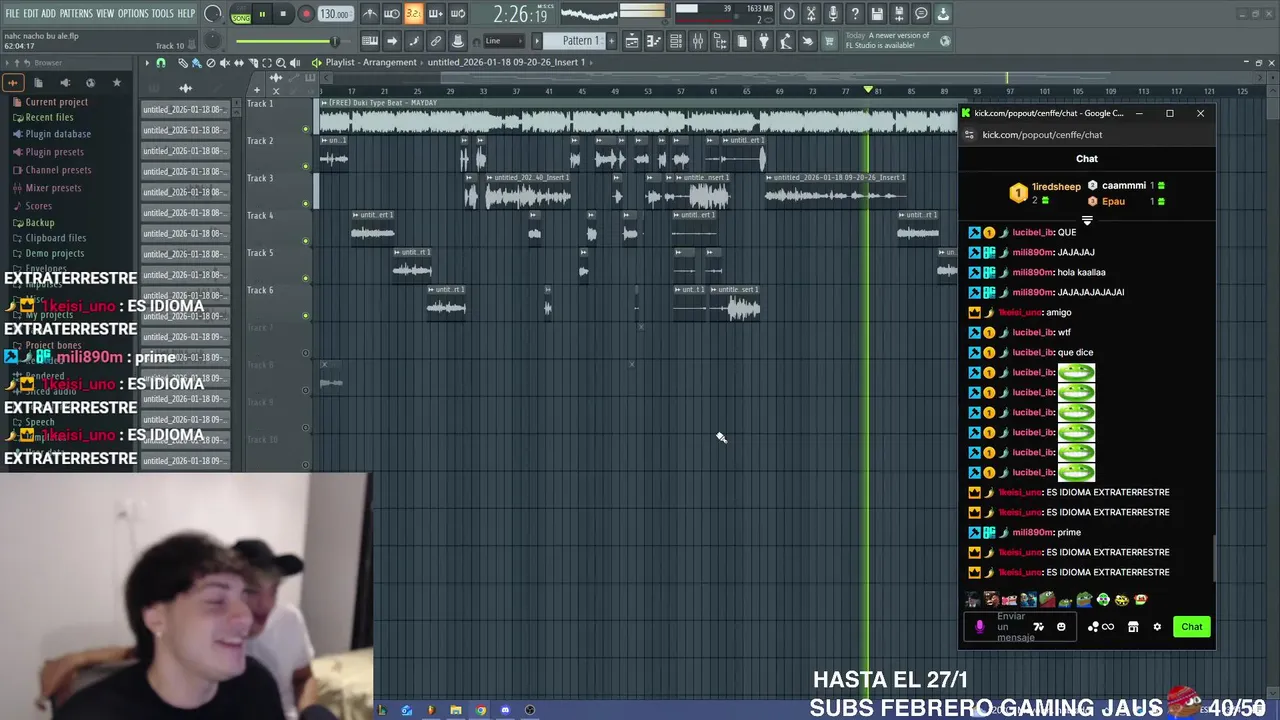Image resolution: width=1280 pixels, height=720 pixels.
Task: Click the multilink hat controller icon
Action: click(458, 41)
